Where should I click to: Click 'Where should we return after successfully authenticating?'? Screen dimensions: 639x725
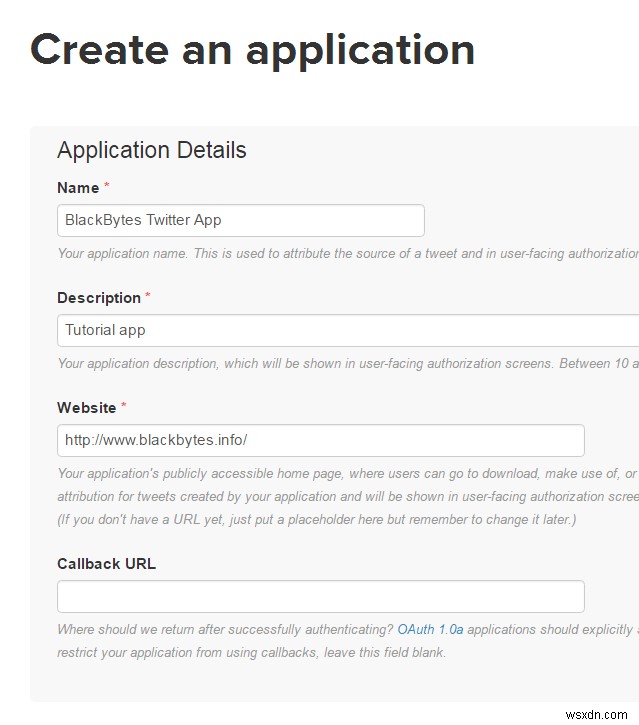[x=225, y=630]
